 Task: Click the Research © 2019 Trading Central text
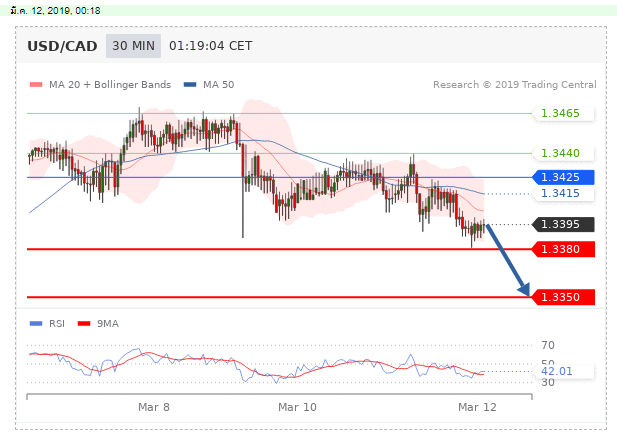(515, 85)
